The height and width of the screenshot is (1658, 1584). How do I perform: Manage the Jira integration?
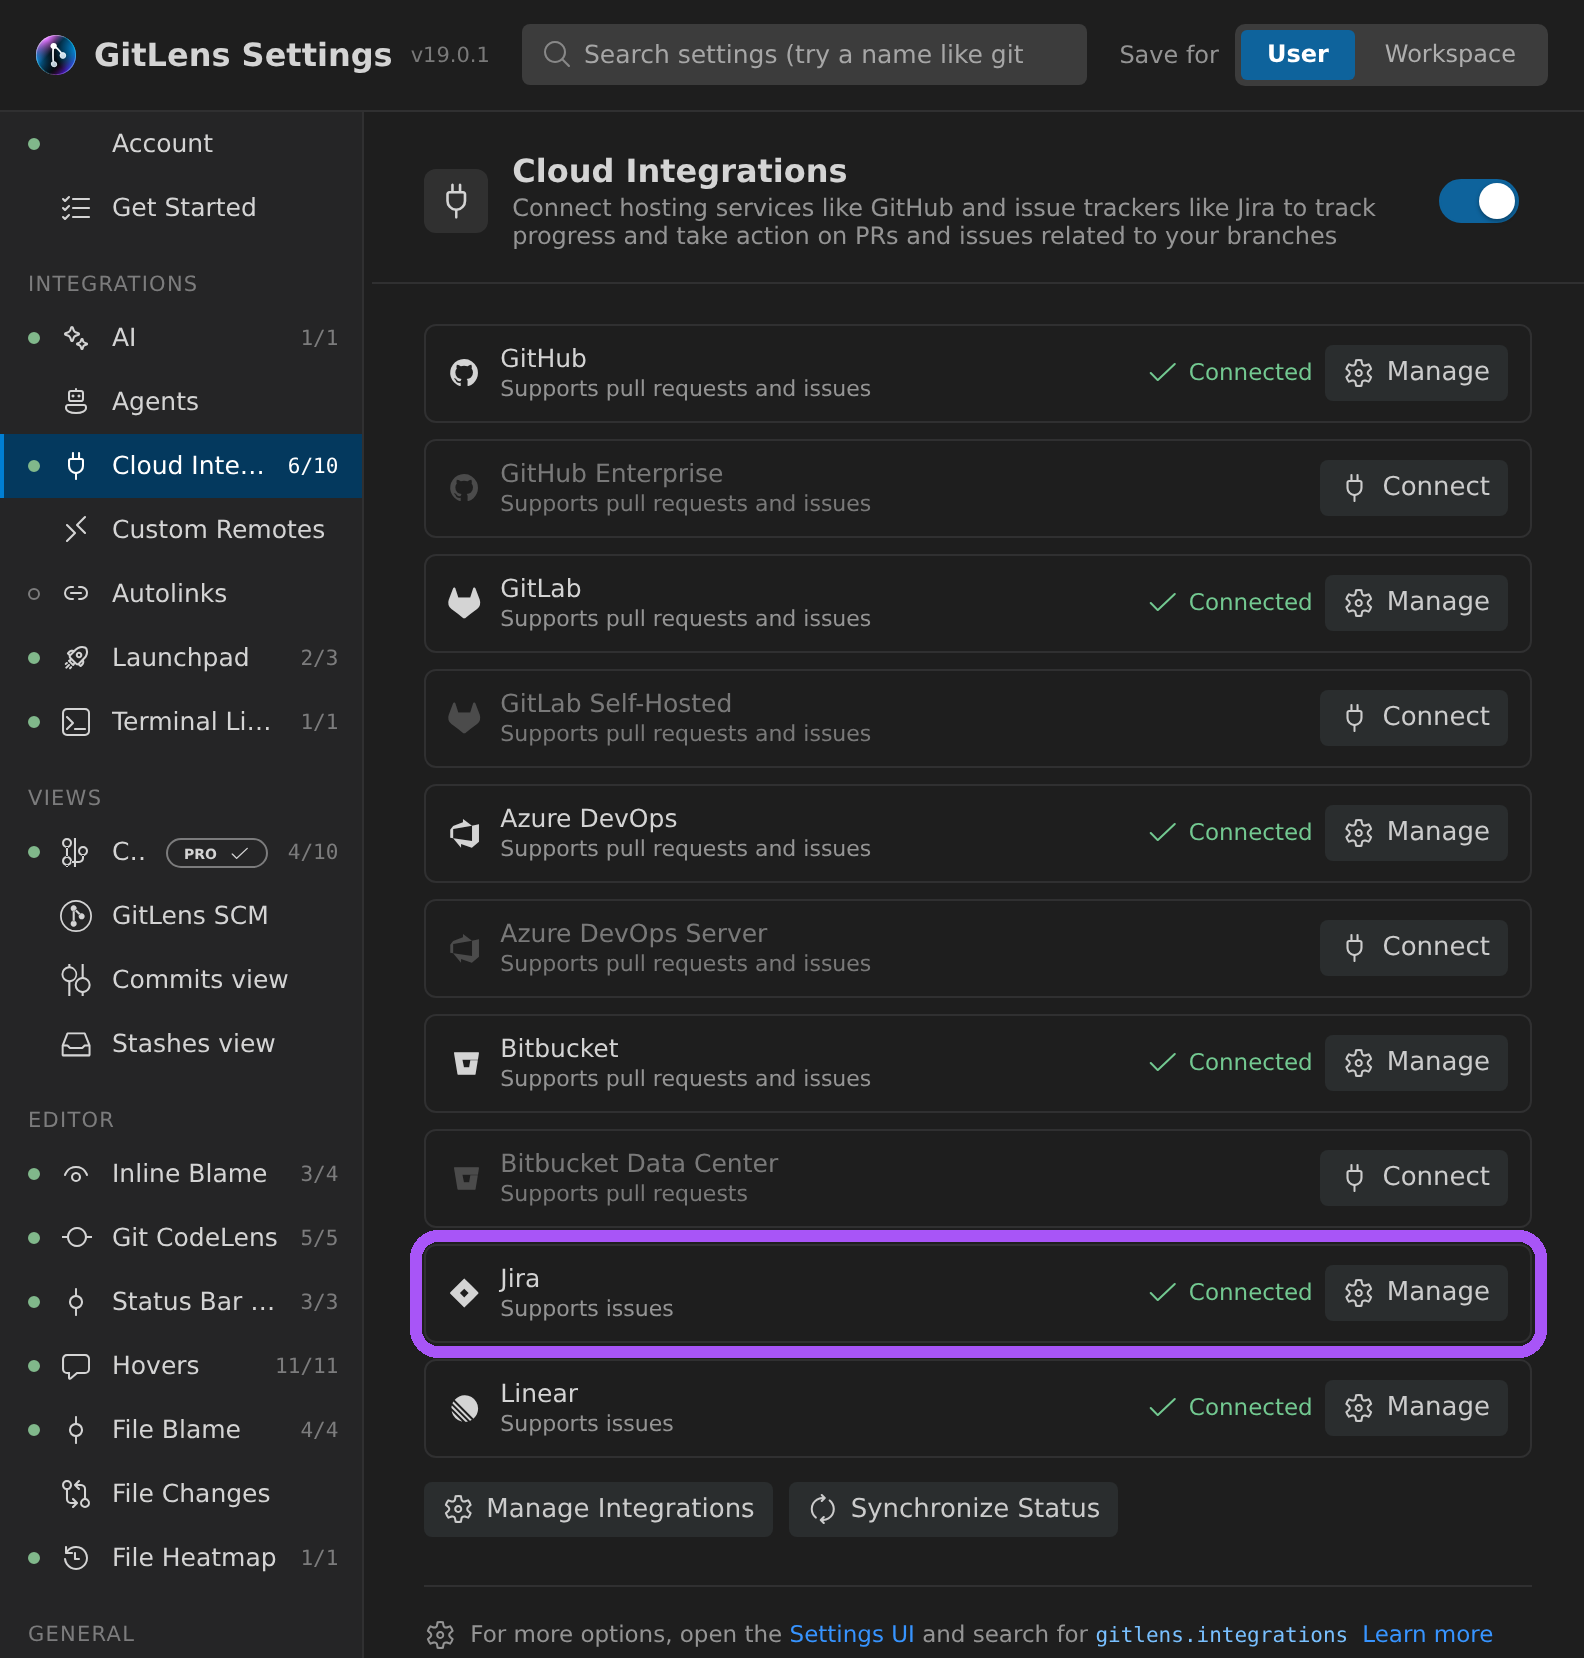(1416, 1293)
